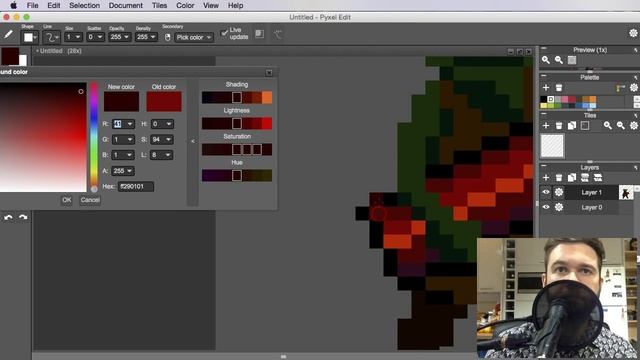Open the Tiles menu

point(160,5)
